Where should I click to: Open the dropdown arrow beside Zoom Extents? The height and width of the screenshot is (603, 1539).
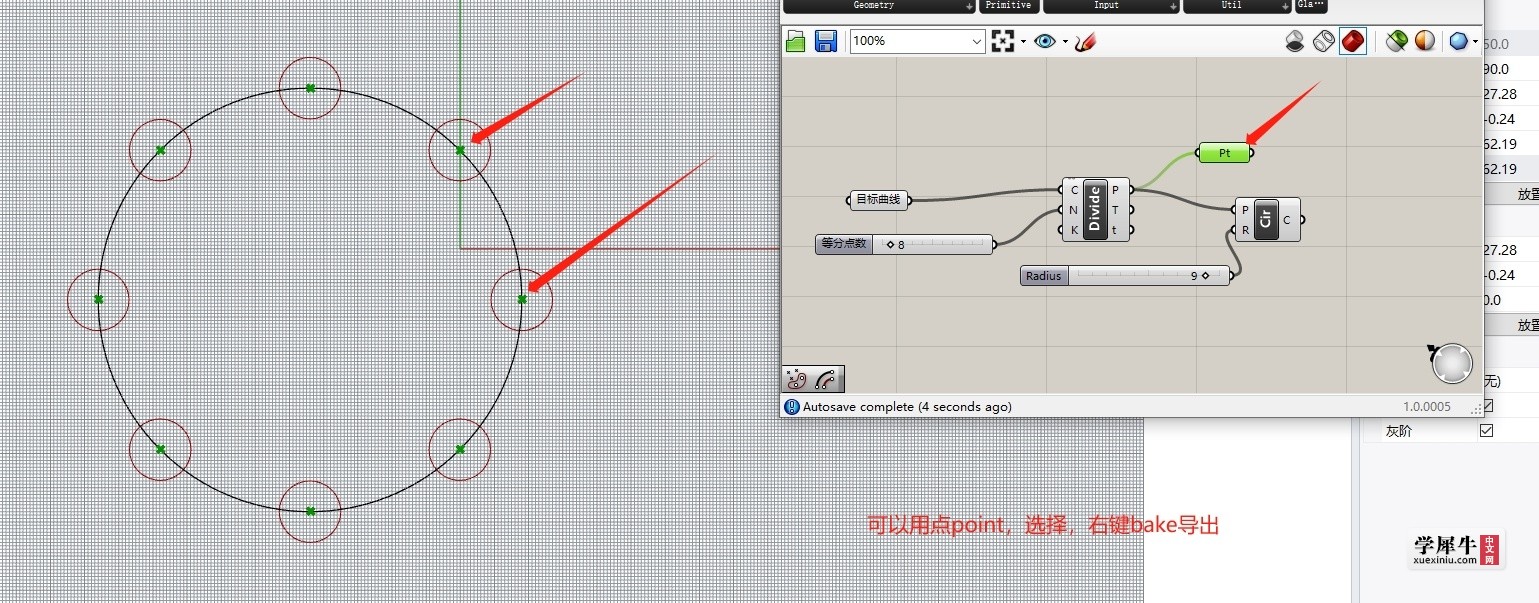click(x=1022, y=42)
